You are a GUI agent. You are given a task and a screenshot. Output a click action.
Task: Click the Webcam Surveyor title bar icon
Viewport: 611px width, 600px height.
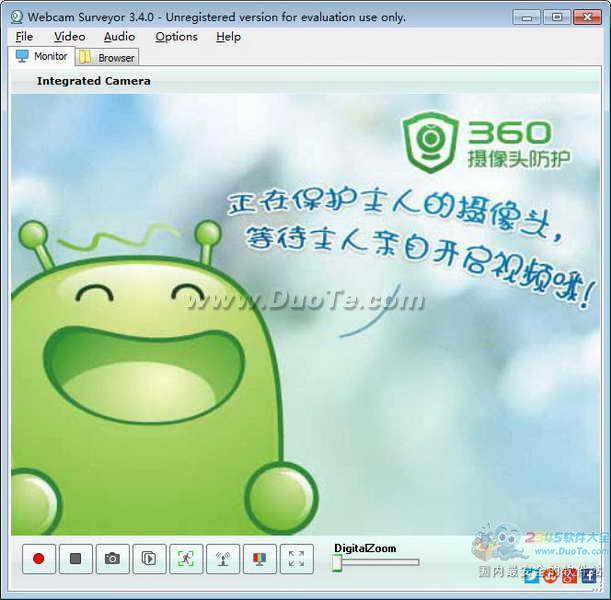(x=16, y=17)
